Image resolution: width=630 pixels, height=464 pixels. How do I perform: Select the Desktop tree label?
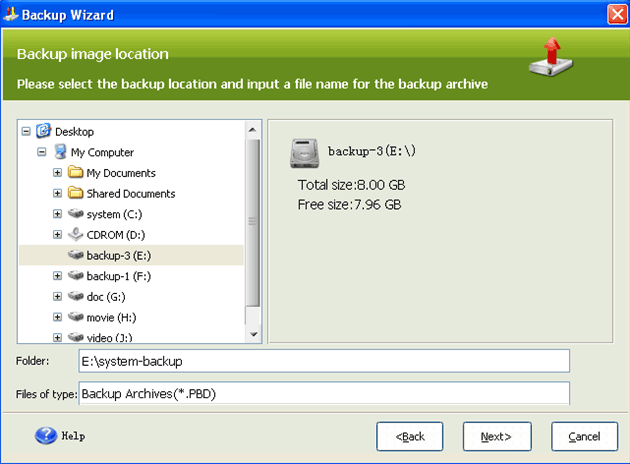[x=74, y=132]
